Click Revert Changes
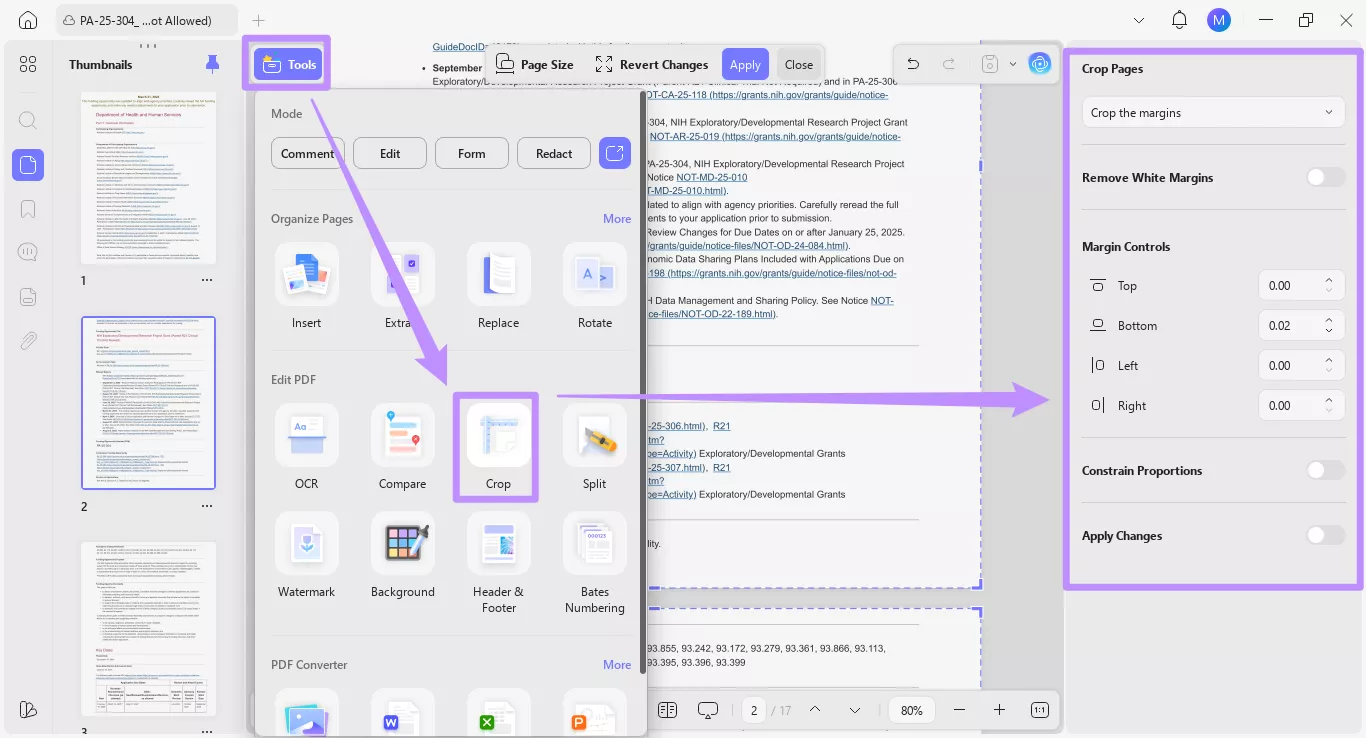The height and width of the screenshot is (738, 1366). pyautogui.click(x=652, y=64)
